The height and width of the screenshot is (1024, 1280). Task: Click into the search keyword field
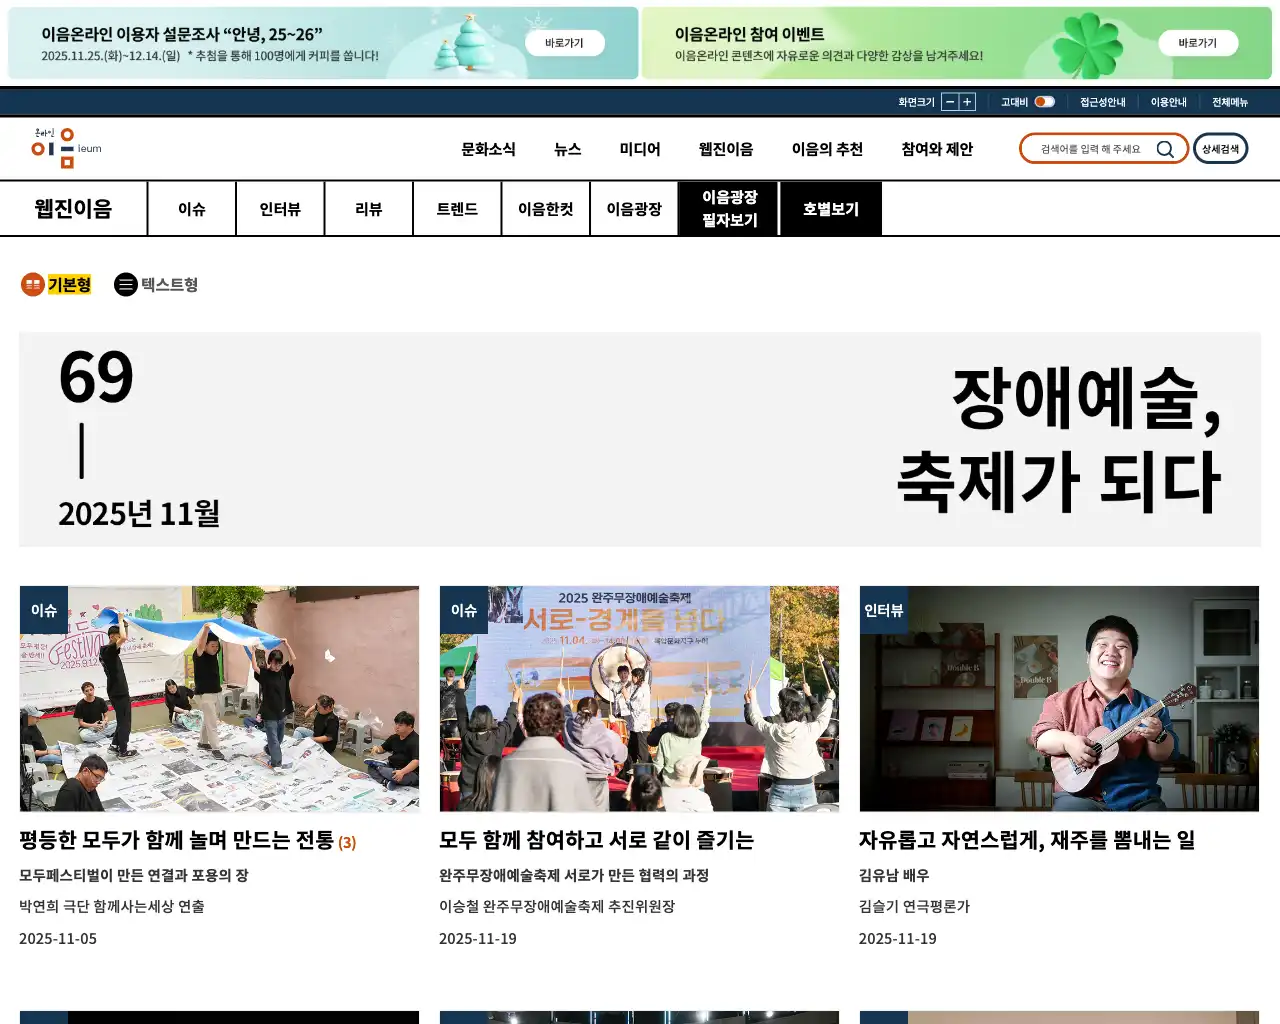1090,149
